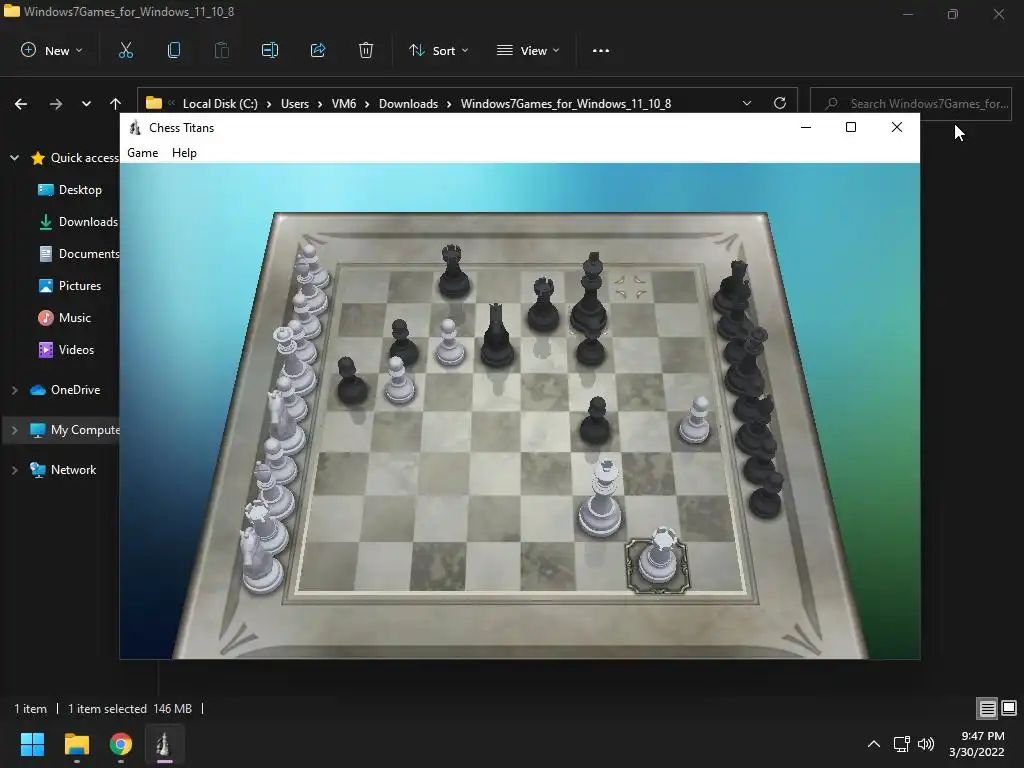1024x768 pixels.
Task: Click the Paste icon in File Explorer toolbar
Action: (222, 50)
